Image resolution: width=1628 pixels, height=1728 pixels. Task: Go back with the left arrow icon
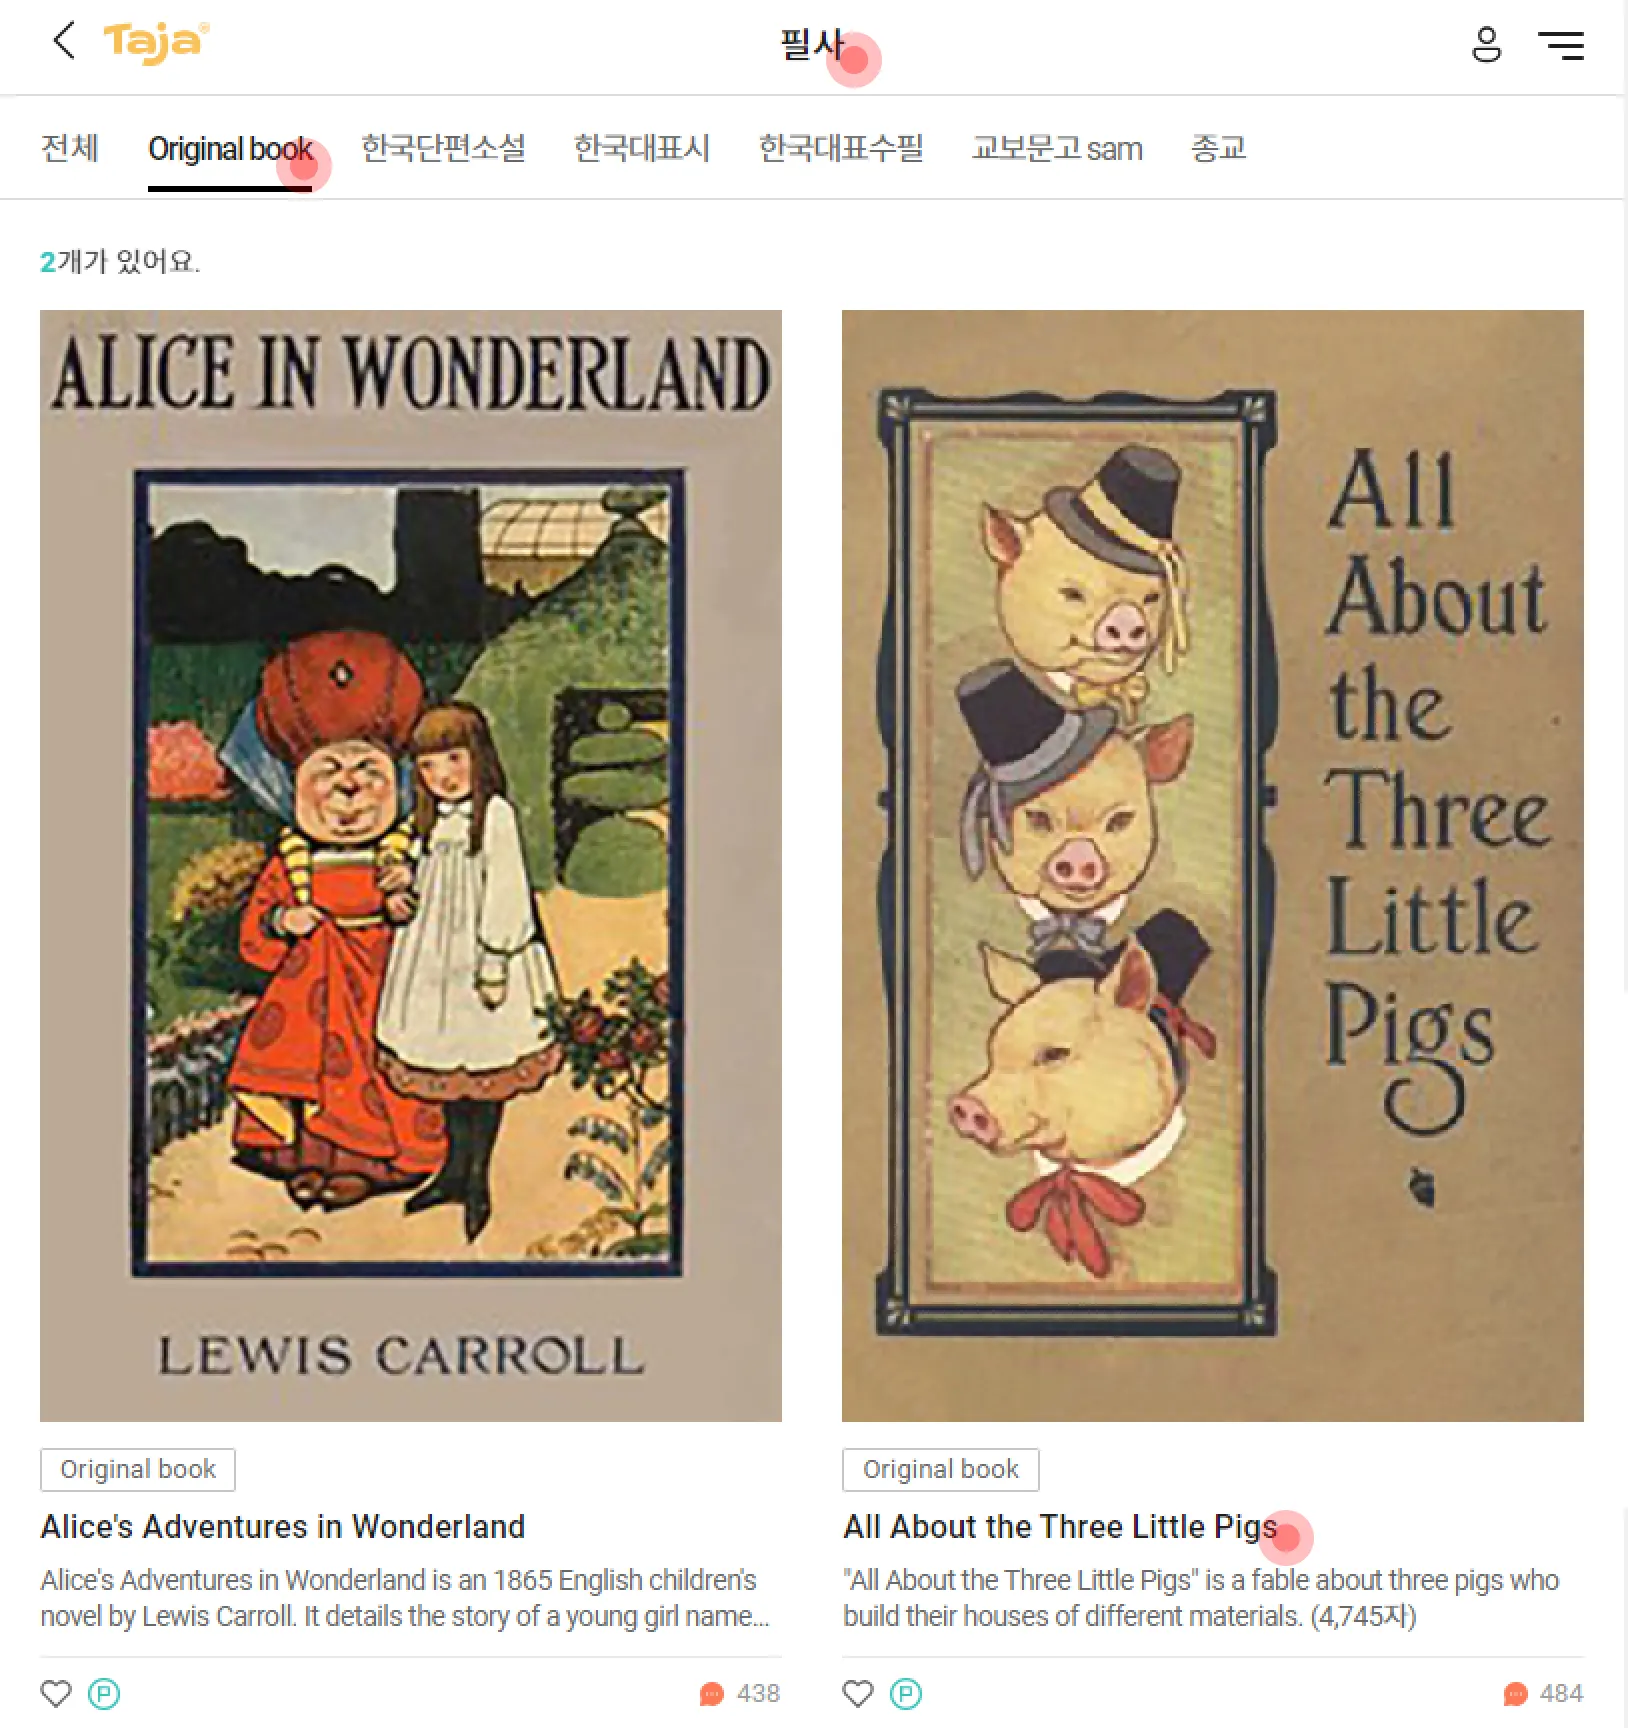64,42
